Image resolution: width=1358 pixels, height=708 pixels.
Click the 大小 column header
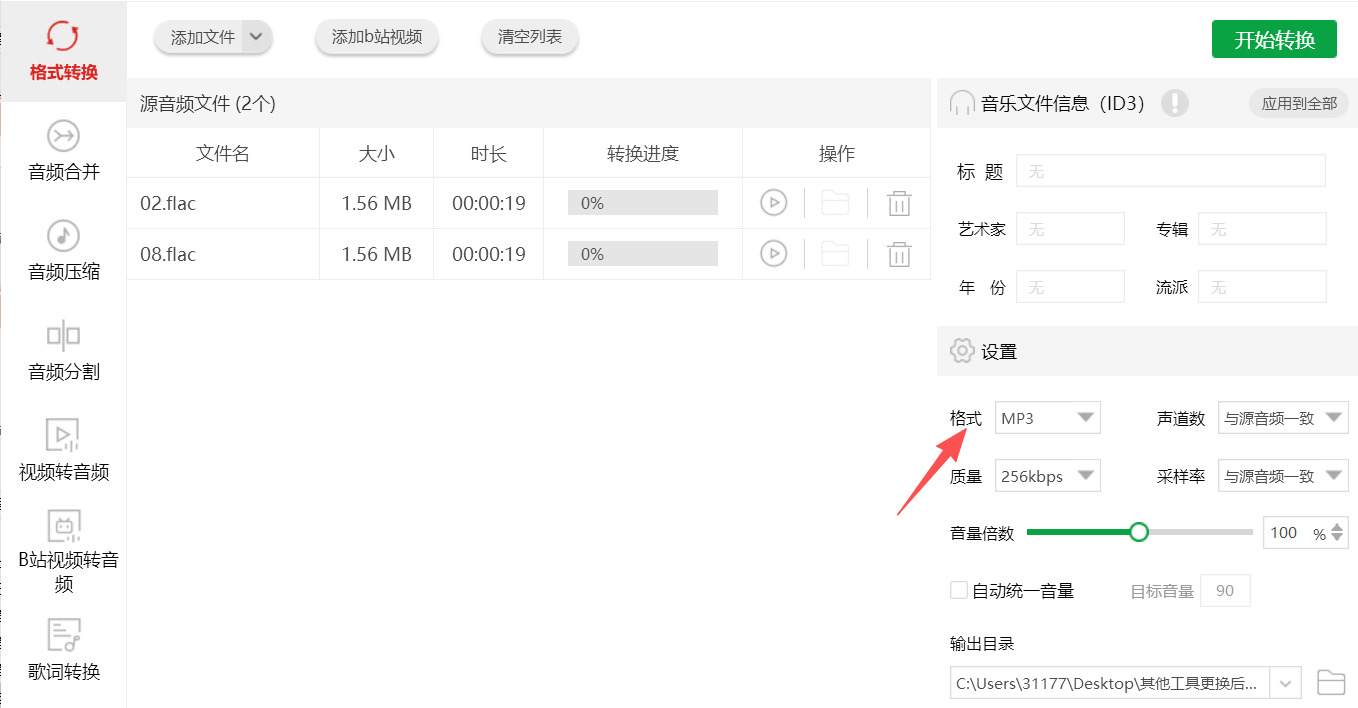pyautogui.click(x=377, y=153)
